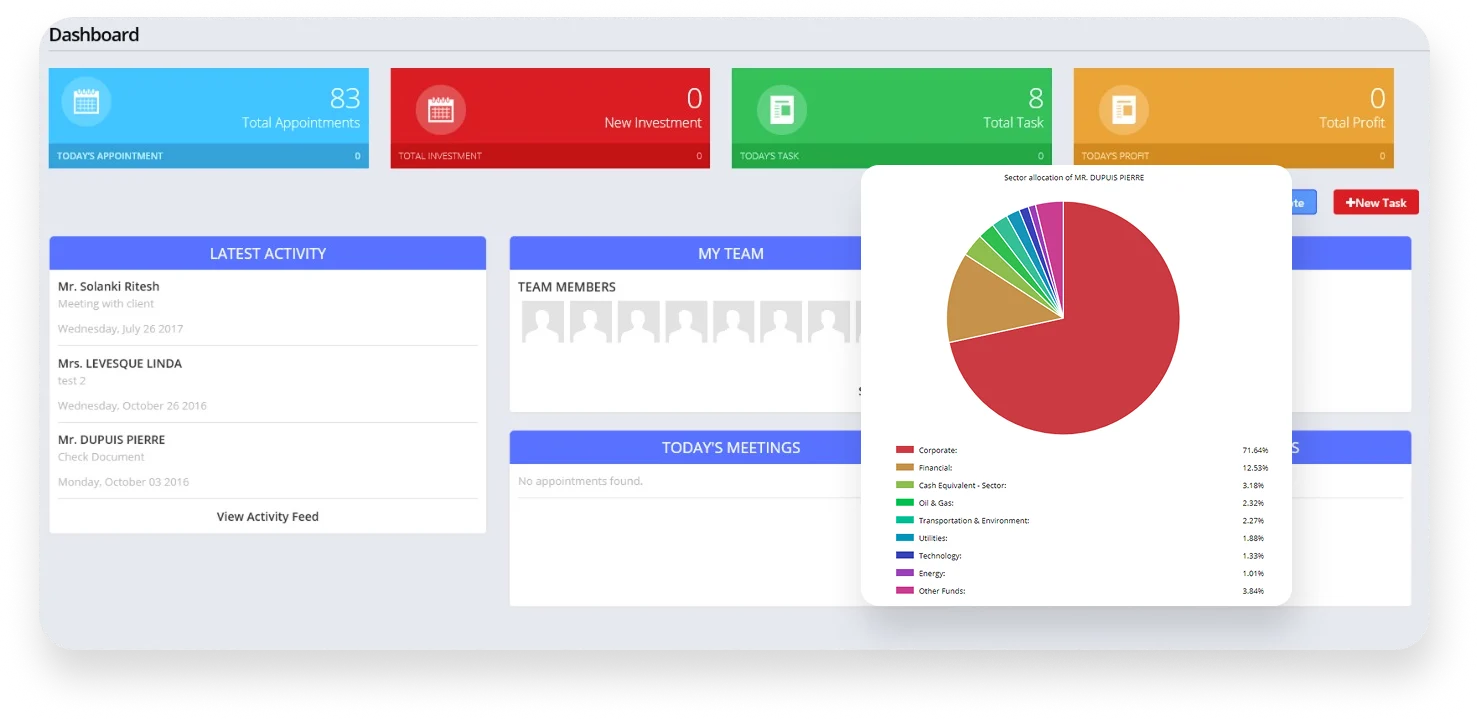This screenshot has height=719, width=1477.
Task: Click the Wednesday, October 26 2016 date
Action: 133,406
